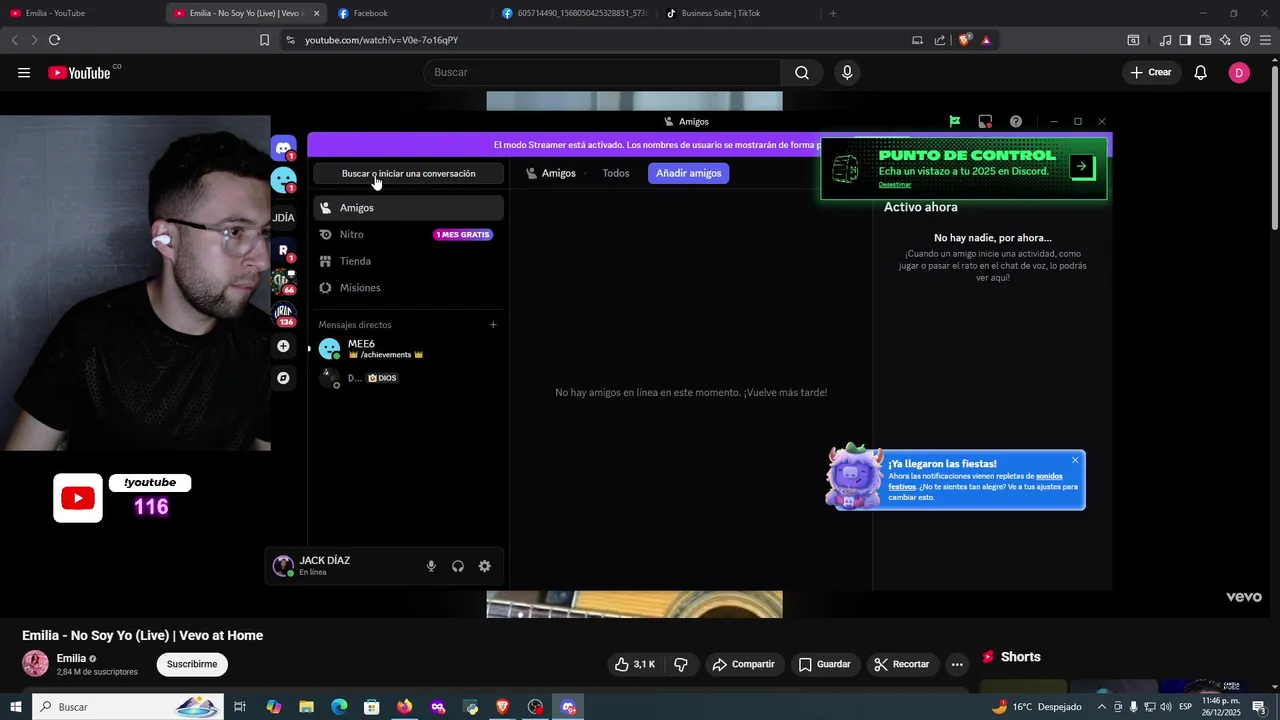Open Brave music playlist icon
The height and width of the screenshot is (720, 1280).
[x=1165, y=40]
